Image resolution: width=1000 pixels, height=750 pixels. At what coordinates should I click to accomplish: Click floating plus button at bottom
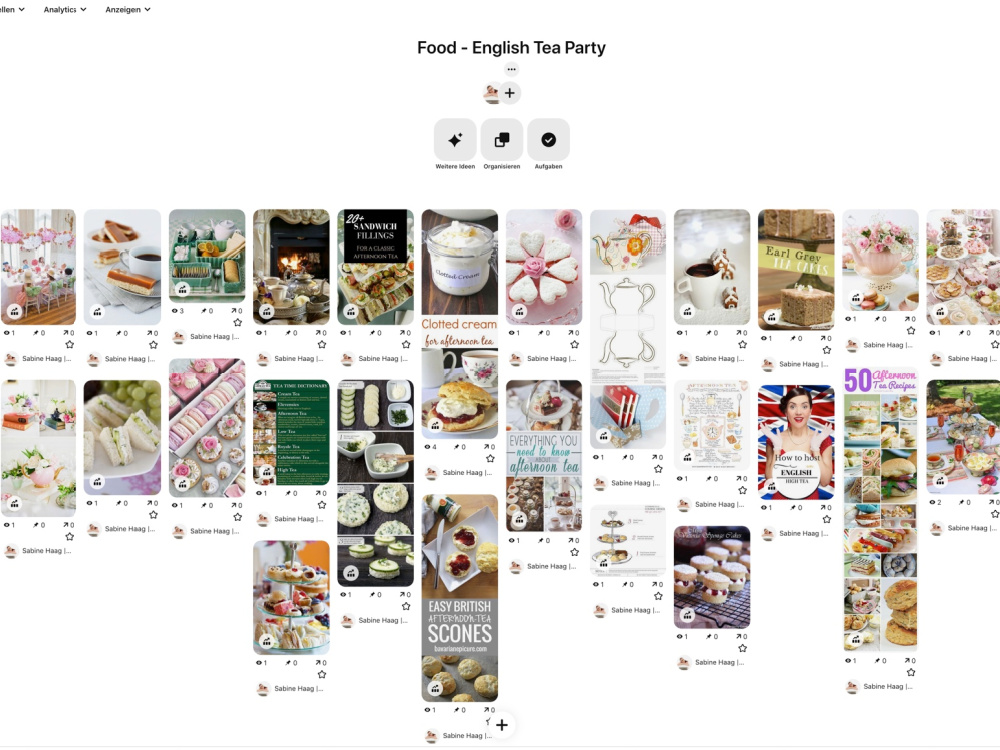(502, 725)
